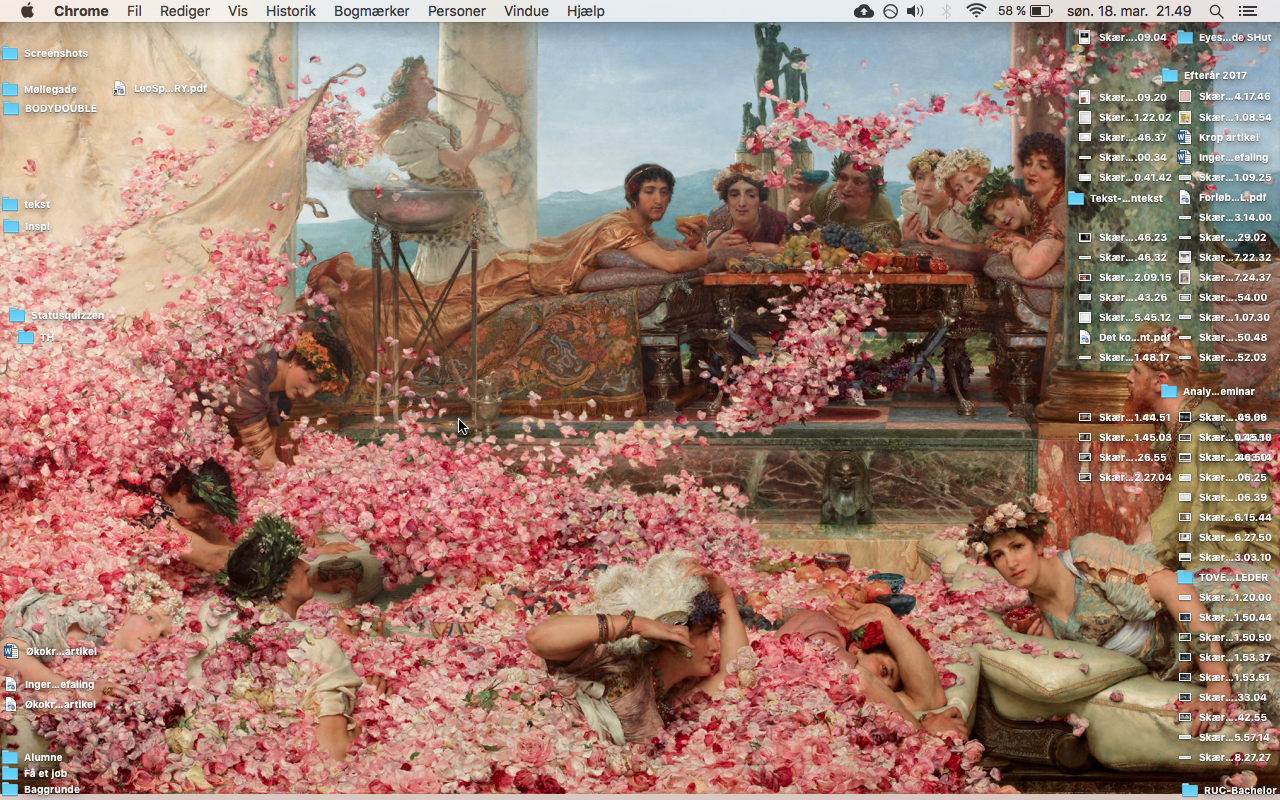
Task: Open Notification Center list icon
Action: click(x=1247, y=11)
